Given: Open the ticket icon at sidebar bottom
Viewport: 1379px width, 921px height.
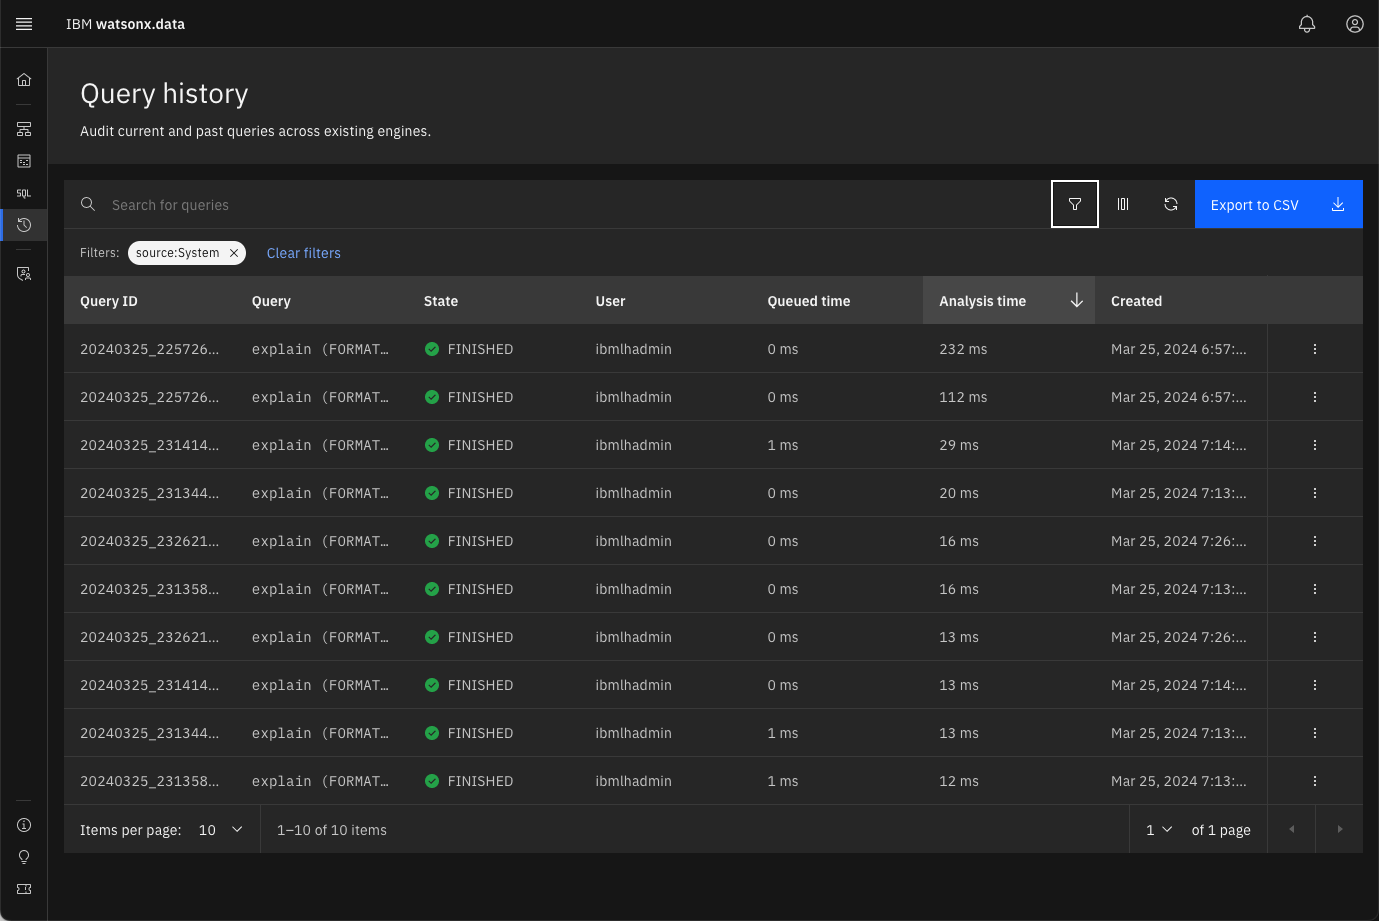Looking at the screenshot, I should coord(24,889).
